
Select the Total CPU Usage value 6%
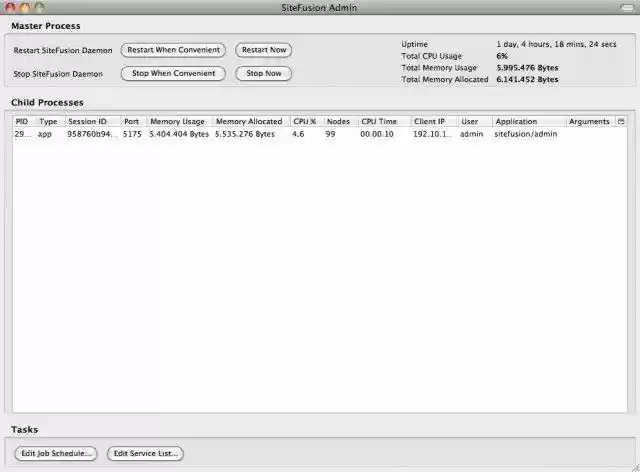click(x=502, y=56)
